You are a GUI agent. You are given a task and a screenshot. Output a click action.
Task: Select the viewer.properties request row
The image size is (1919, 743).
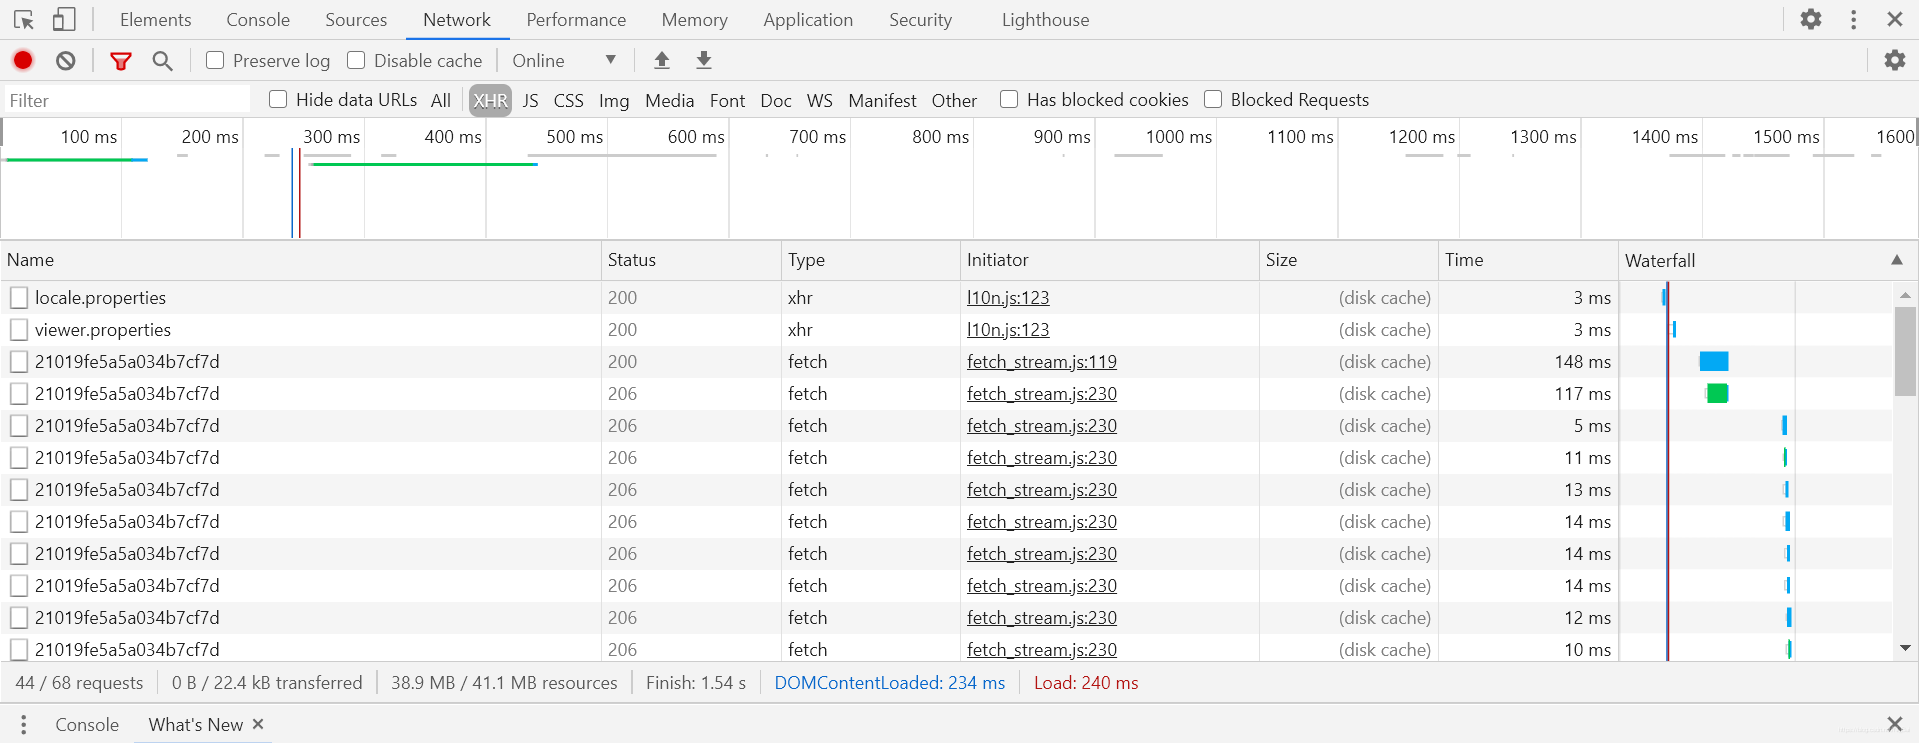[x=946, y=330]
